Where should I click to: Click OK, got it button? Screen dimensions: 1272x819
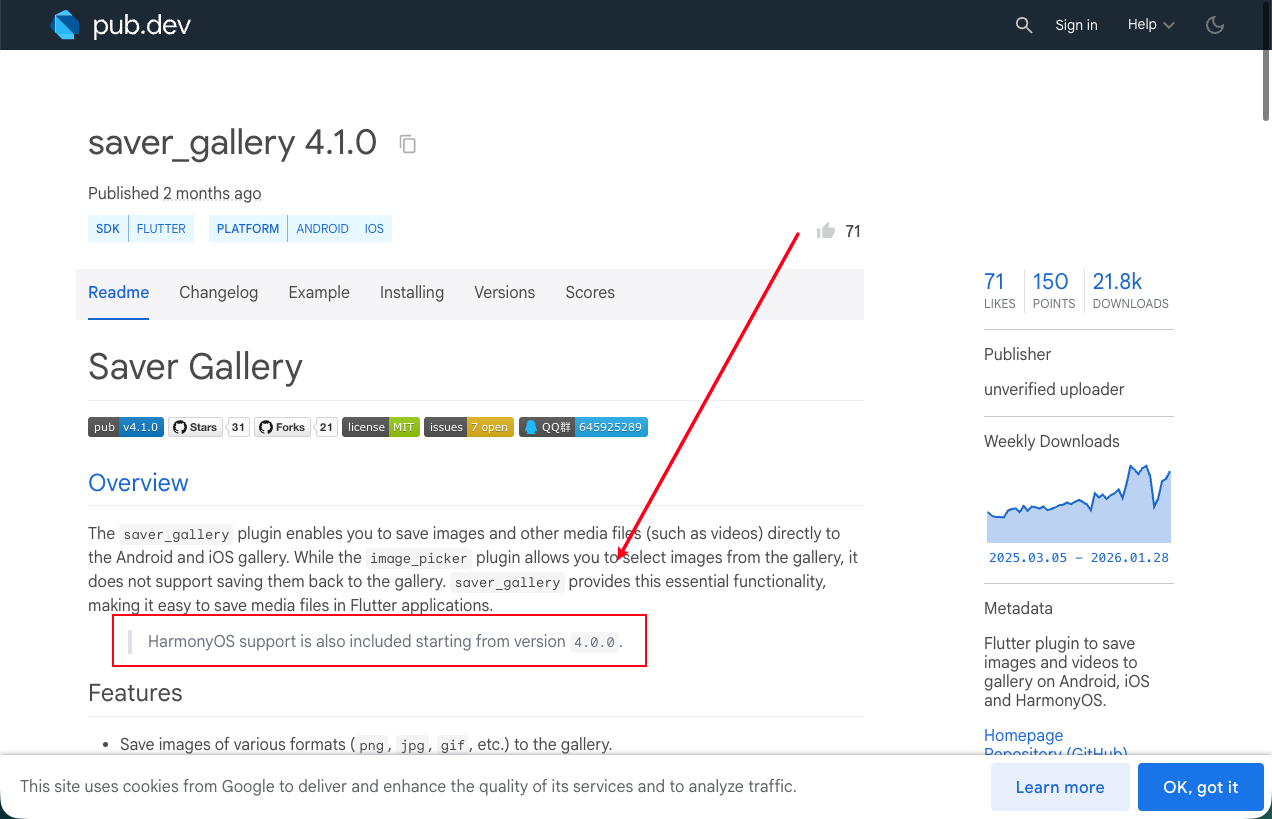point(1200,787)
